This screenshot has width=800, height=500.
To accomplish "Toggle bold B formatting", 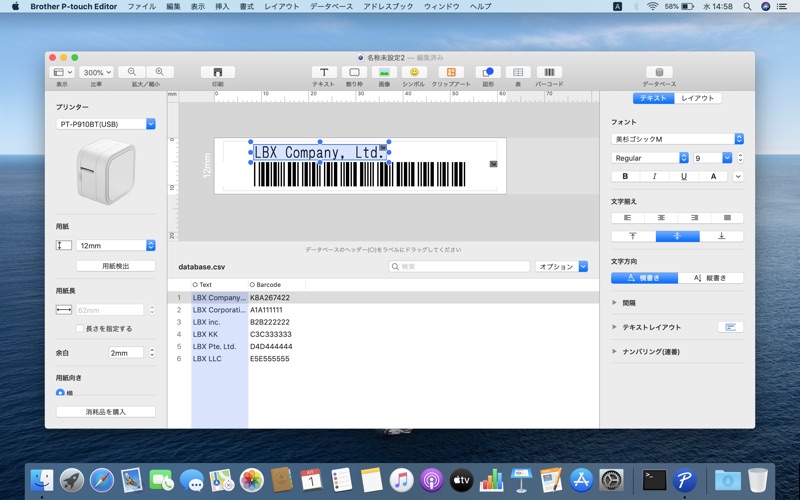I will (626, 177).
